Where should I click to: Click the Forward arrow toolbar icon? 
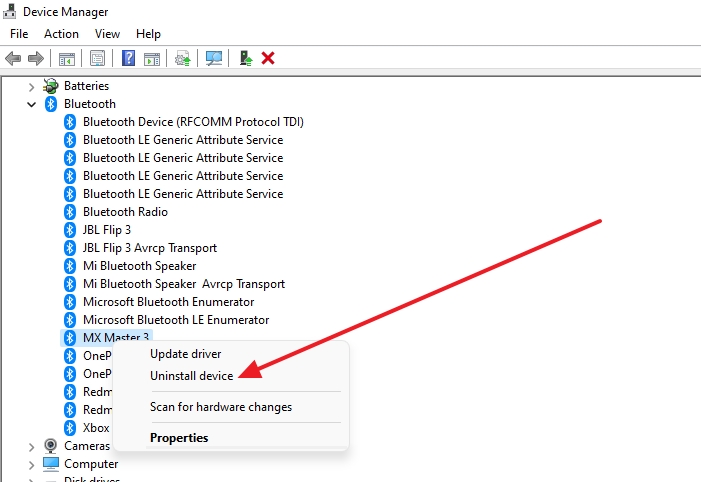pos(36,58)
